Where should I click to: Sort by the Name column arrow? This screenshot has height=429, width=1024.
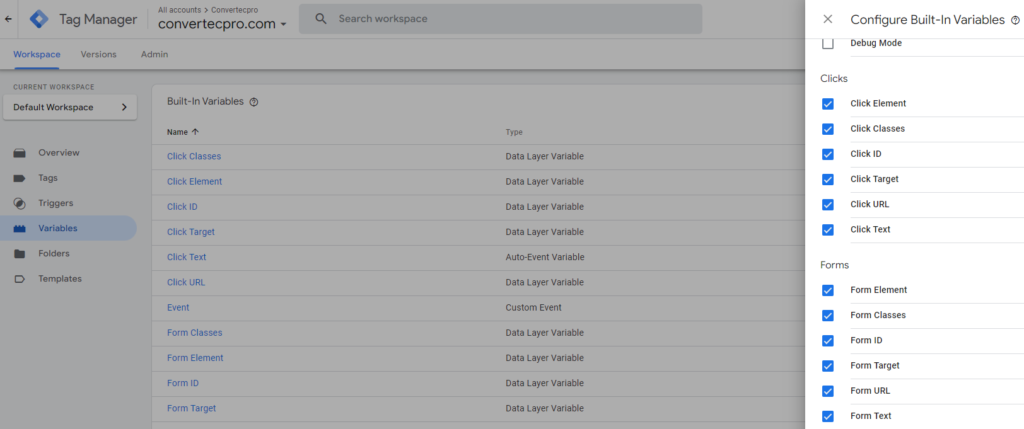tap(195, 132)
